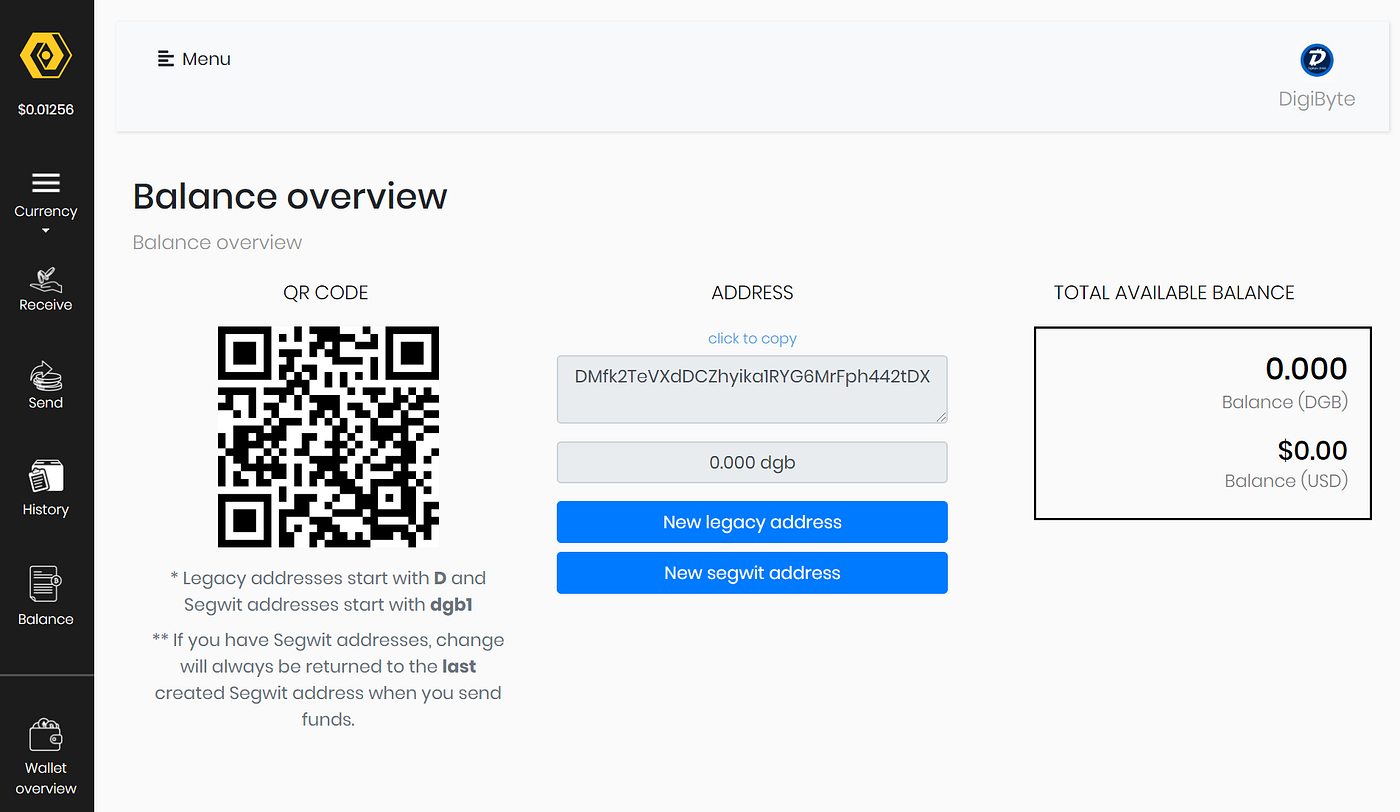Open the Send coins icon
This screenshot has width=1400, height=812.
pos(46,376)
